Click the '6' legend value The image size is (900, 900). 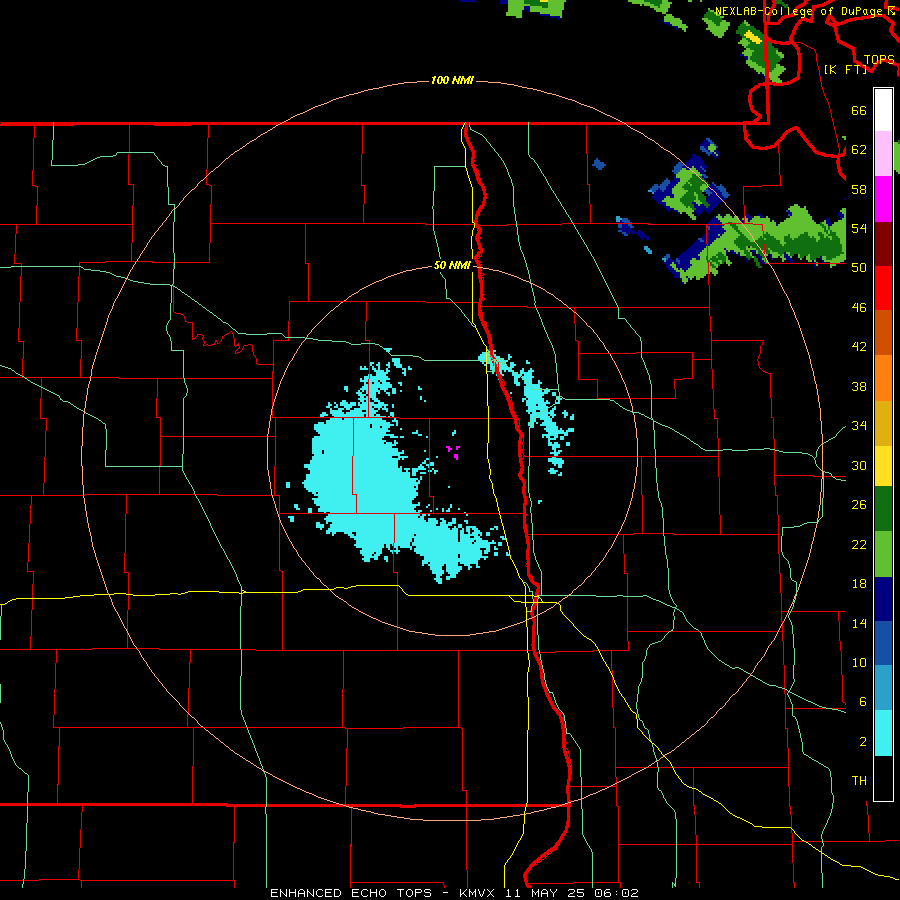click(862, 701)
